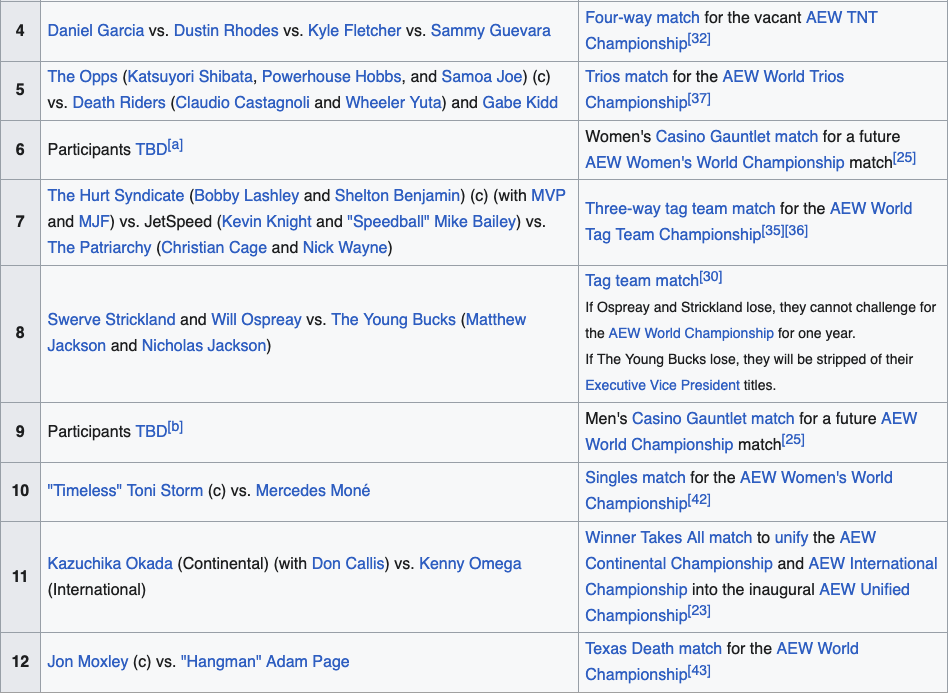Screen dimensions: 948x693
Task: Open the Kazuchika Okada link
Action: point(110,564)
